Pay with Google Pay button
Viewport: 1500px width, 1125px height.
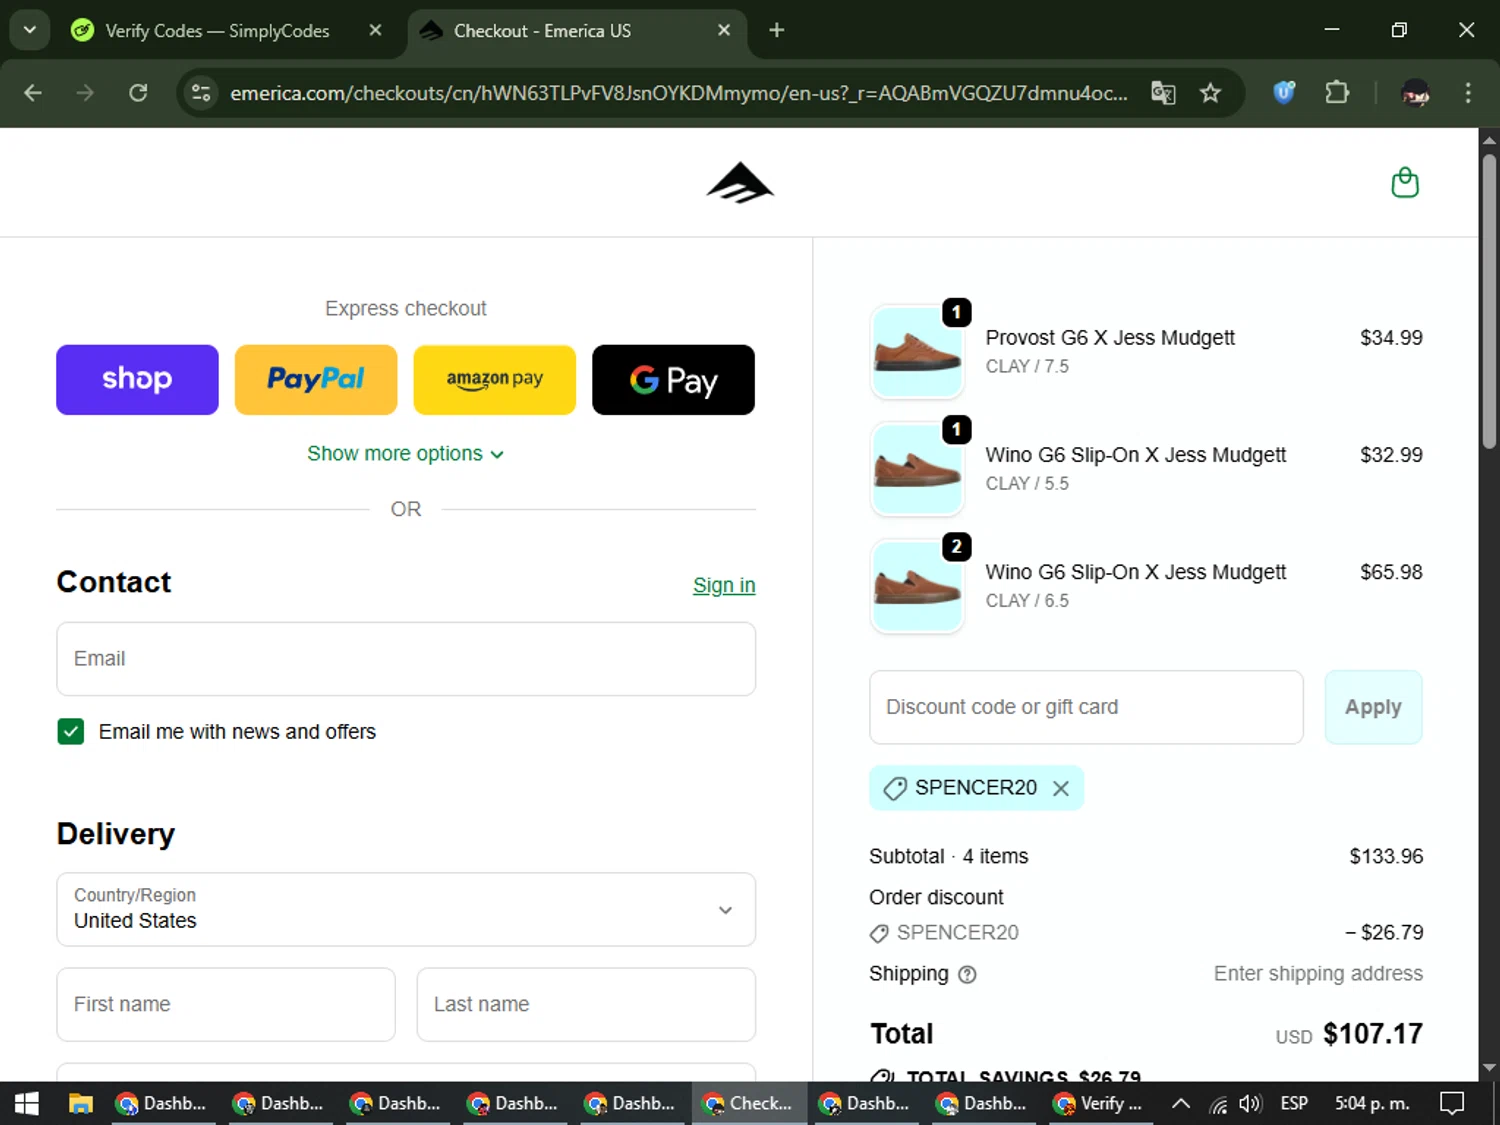[674, 380]
